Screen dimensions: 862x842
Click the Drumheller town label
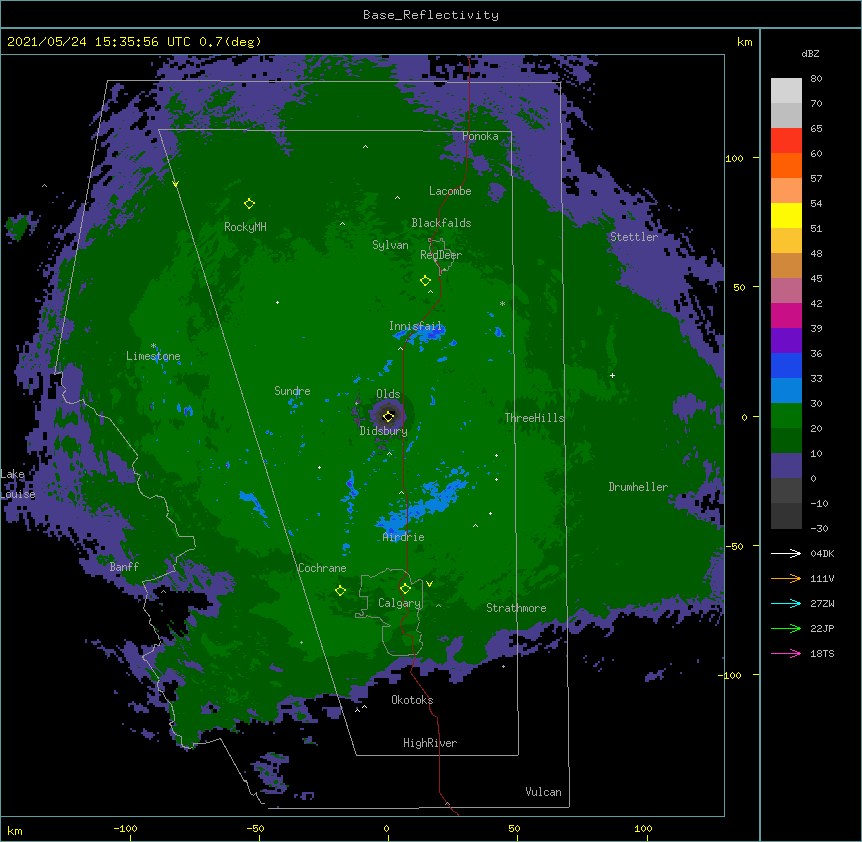(638, 487)
